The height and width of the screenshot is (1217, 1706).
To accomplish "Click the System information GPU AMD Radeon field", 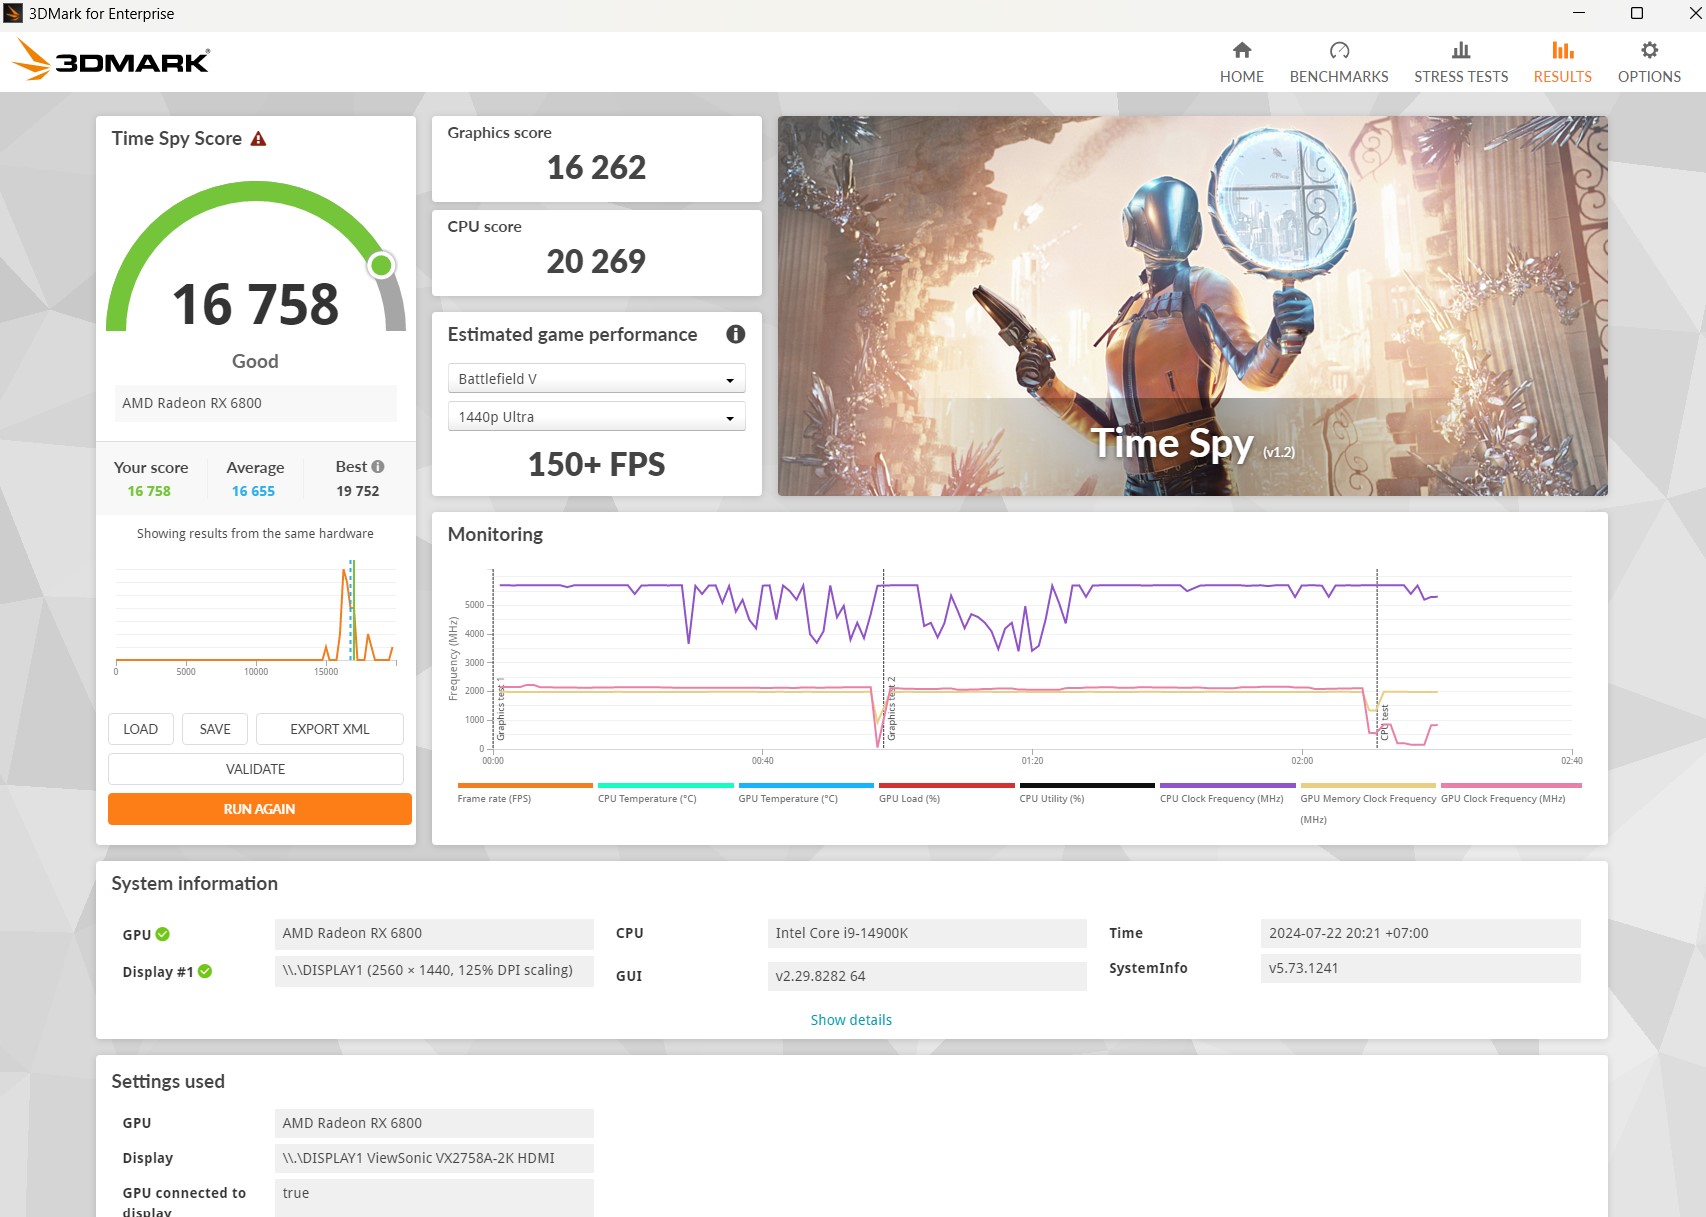I will tap(434, 933).
